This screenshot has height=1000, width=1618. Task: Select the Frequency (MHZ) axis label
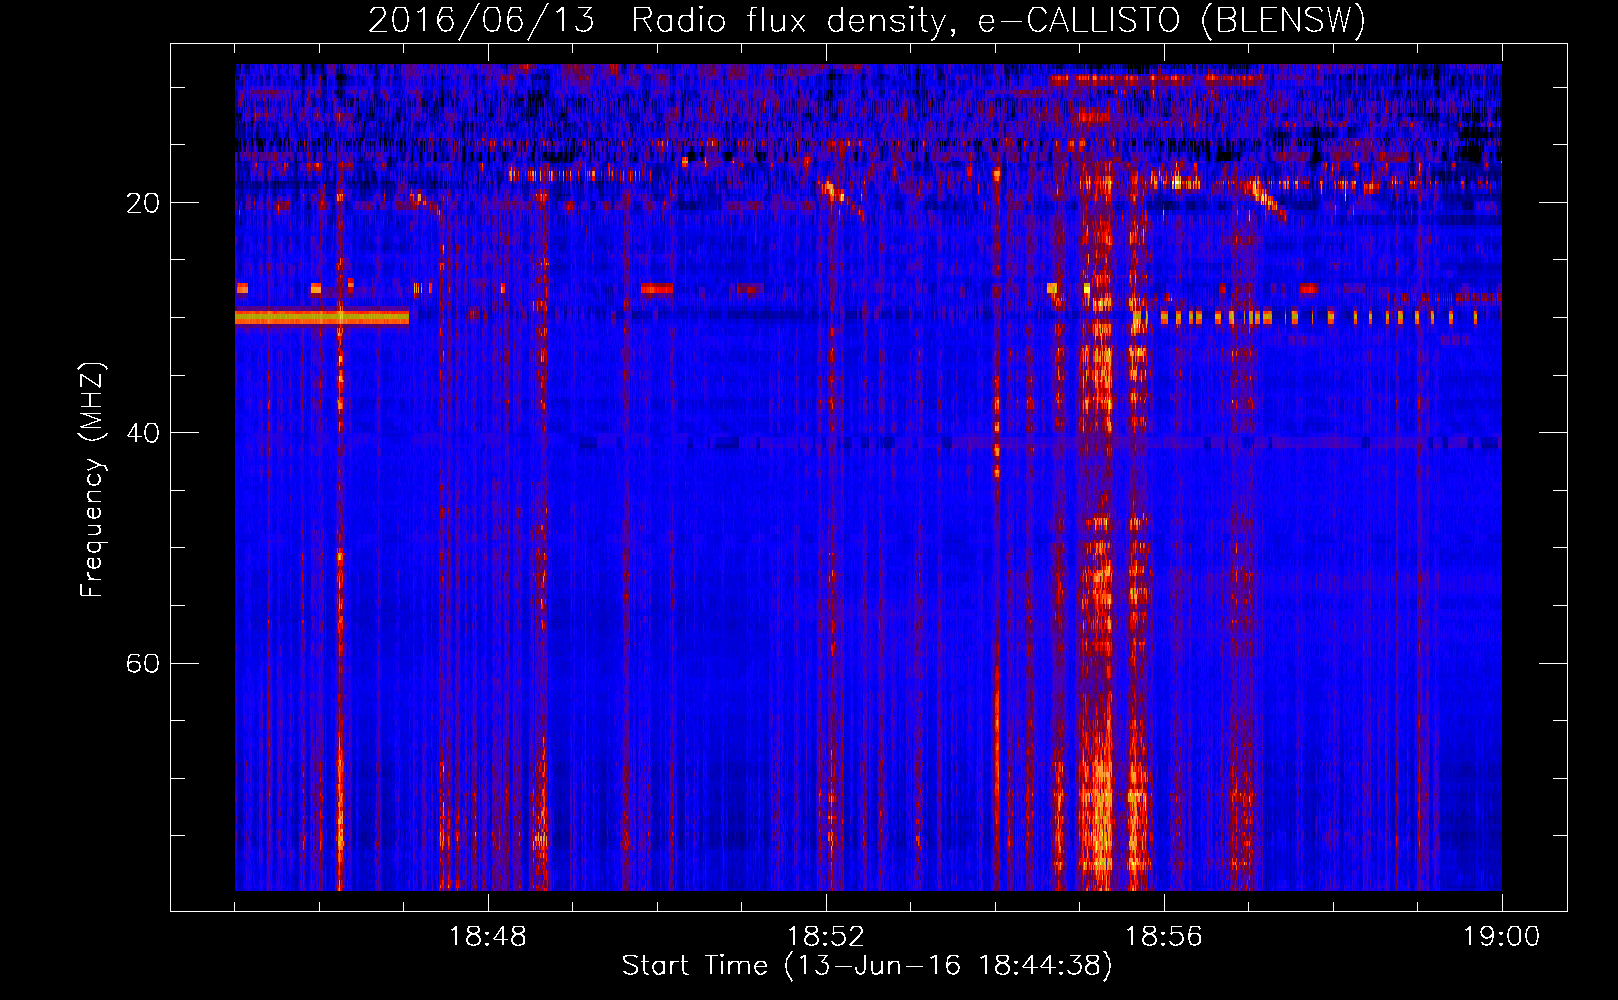[92, 480]
